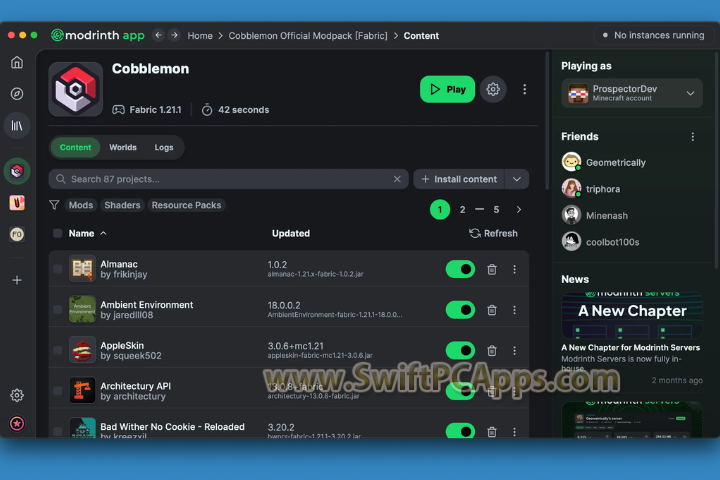Open instance more options beside gear

click(x=524, y=89)
